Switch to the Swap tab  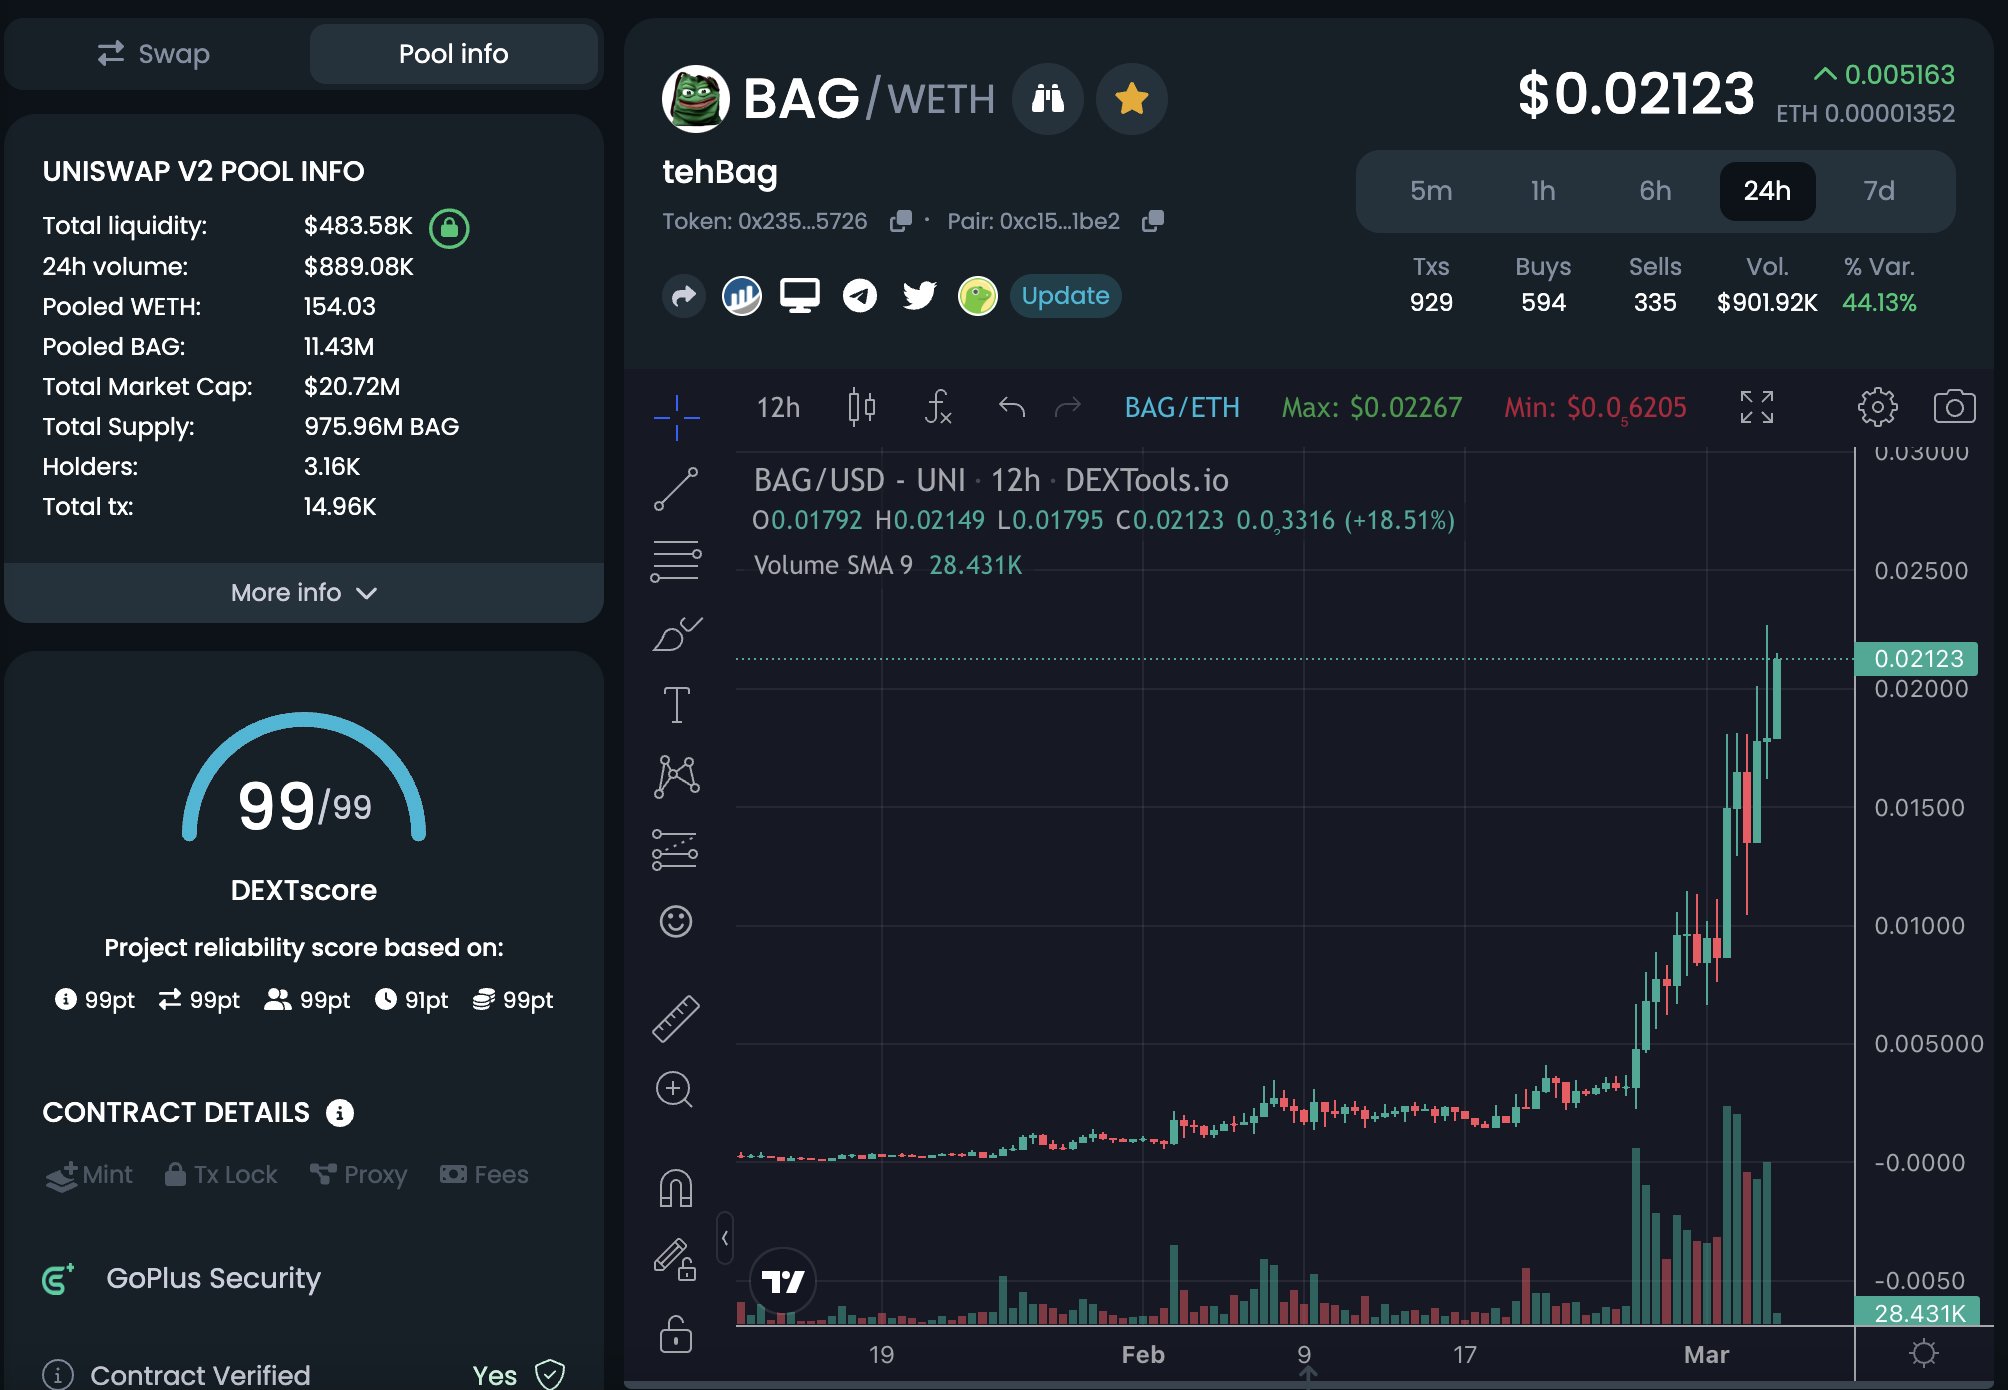(154, 54)
